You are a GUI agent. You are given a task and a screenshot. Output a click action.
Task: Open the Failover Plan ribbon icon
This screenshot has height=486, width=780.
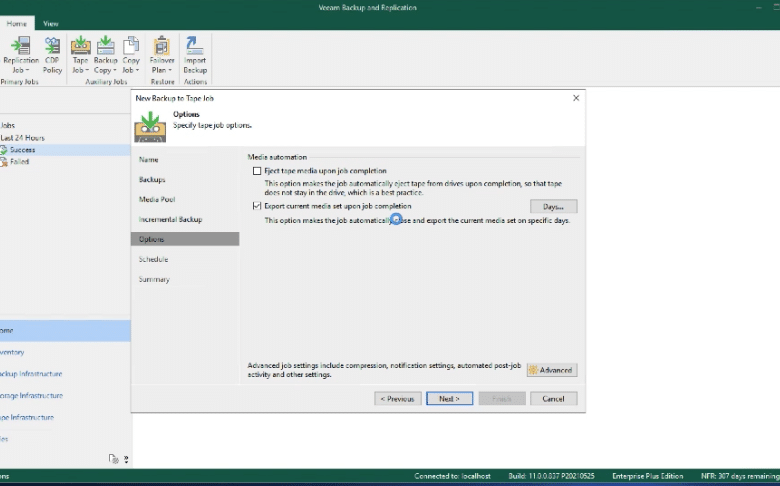pos(162,45)
